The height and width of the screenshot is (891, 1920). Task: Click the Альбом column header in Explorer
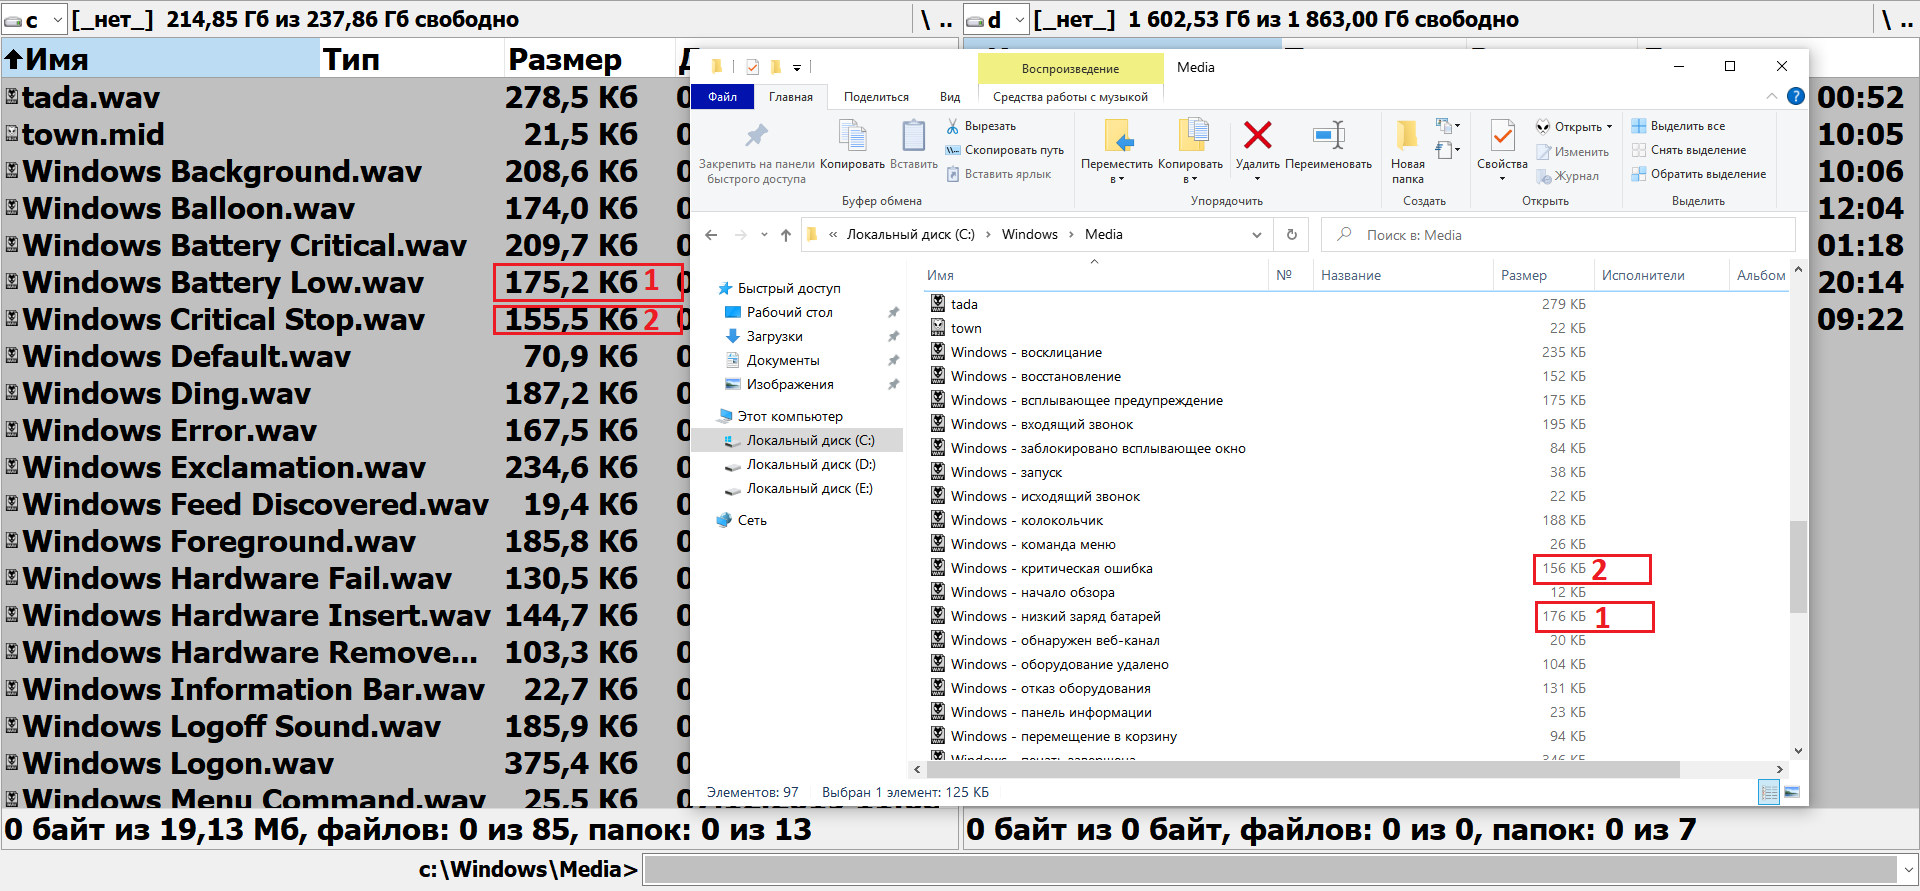coord(1760,275)
